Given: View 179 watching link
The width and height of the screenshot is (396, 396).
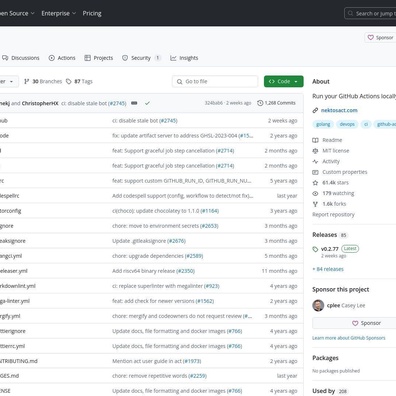Looking at the screenshot, I should [338, 193].
